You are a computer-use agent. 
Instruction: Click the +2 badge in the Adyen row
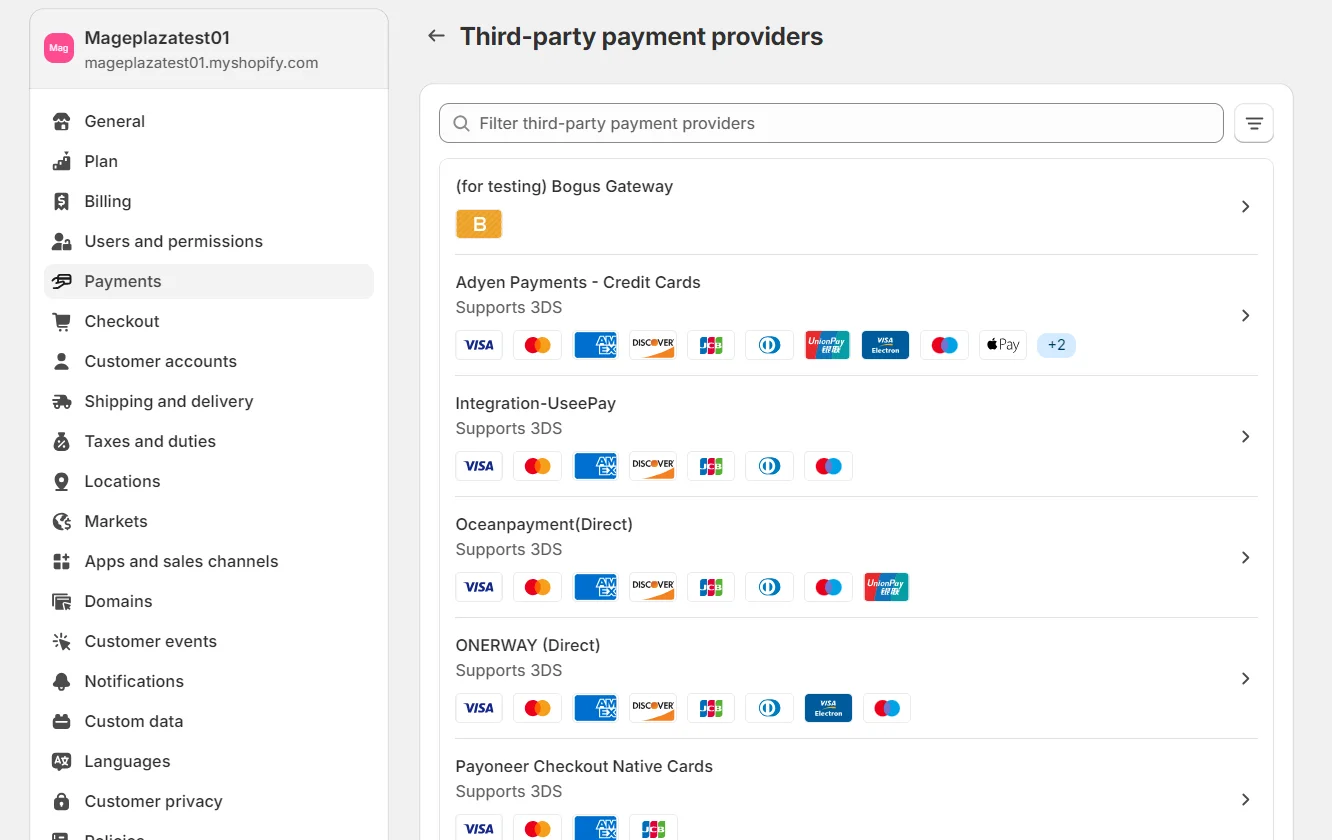click(1056, 344)
